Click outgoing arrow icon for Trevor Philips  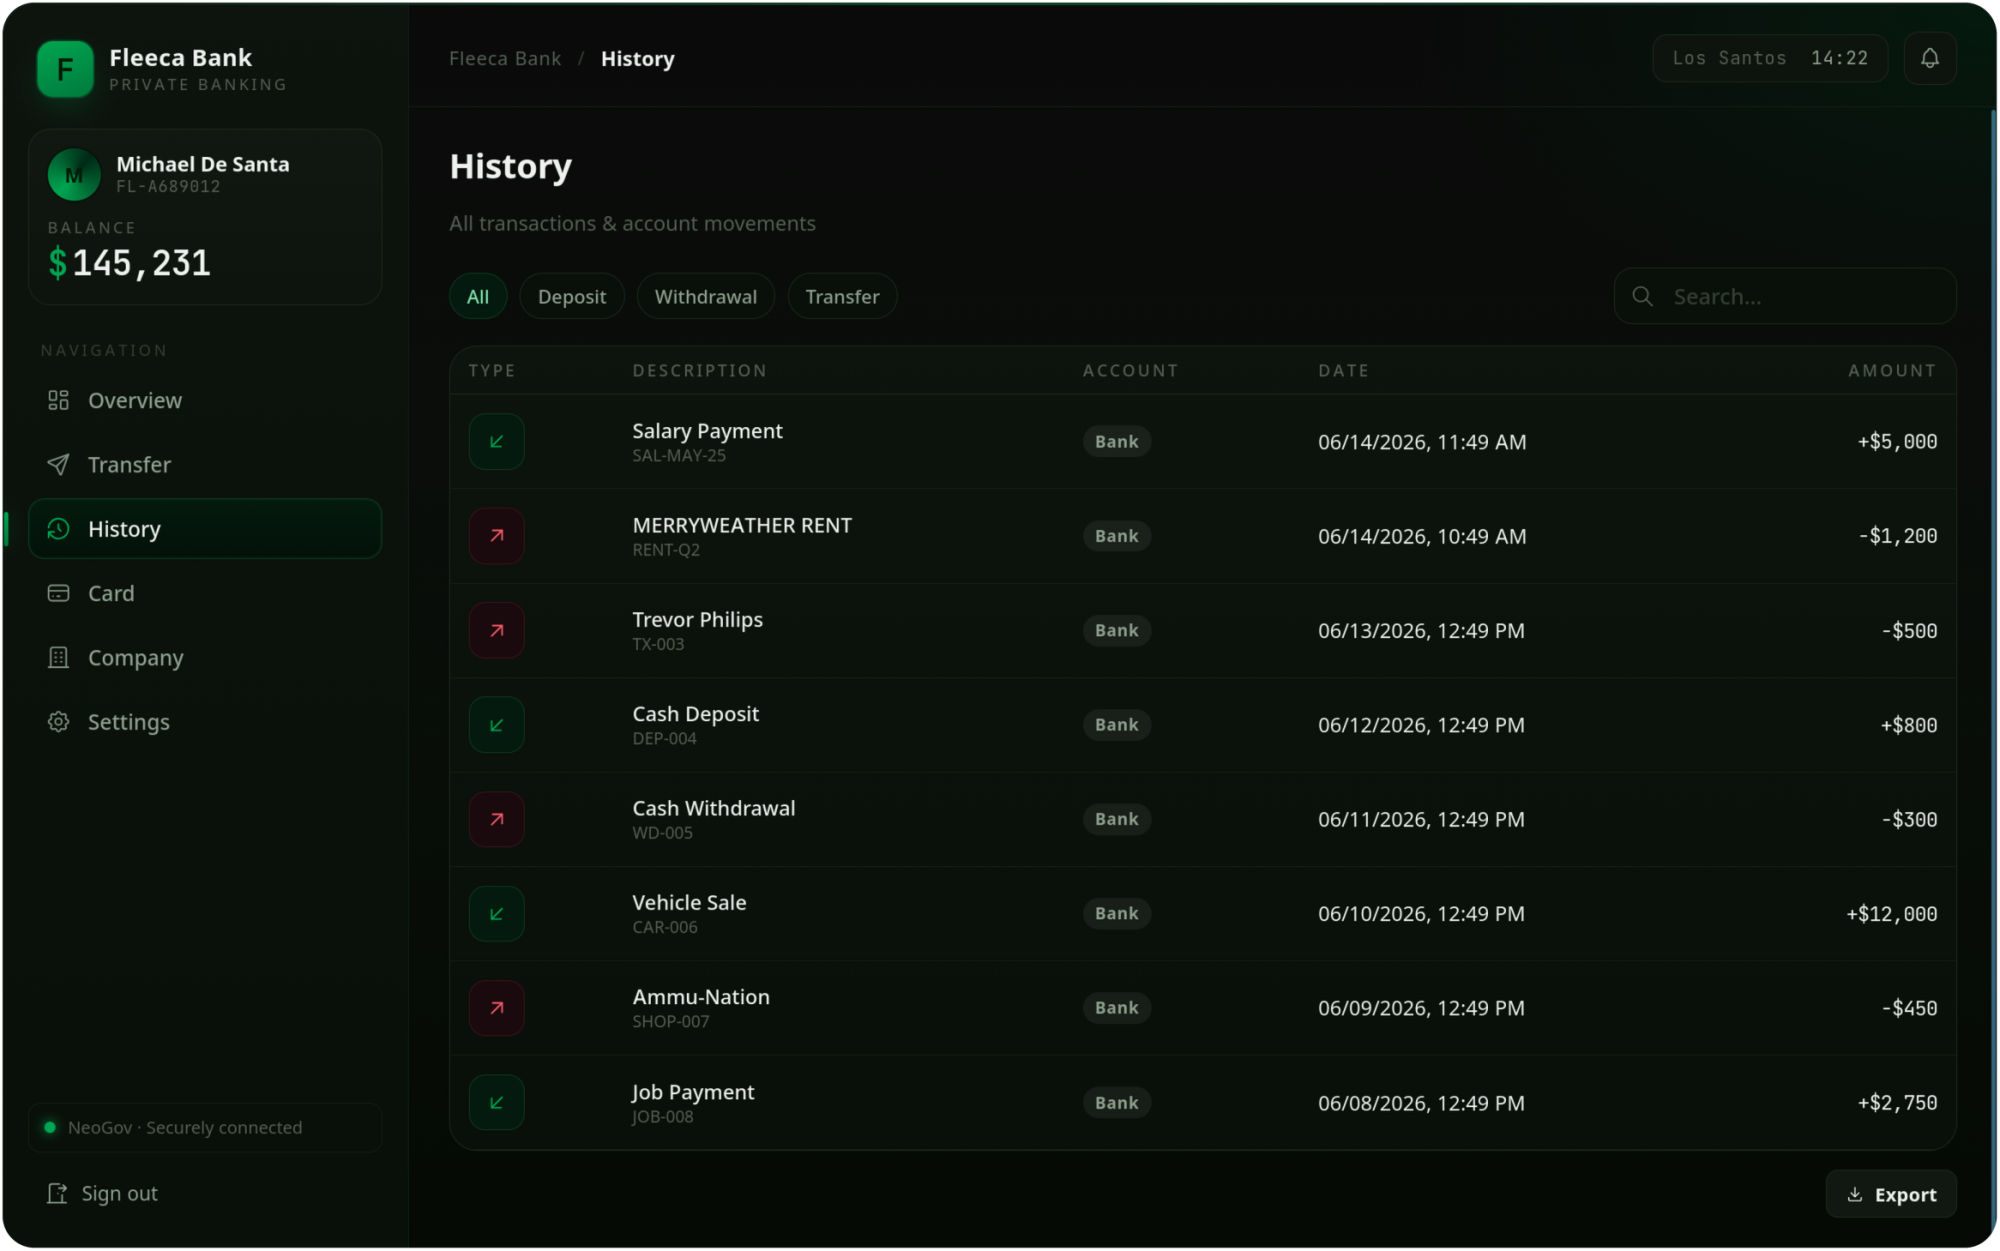(x=496, y=630)
